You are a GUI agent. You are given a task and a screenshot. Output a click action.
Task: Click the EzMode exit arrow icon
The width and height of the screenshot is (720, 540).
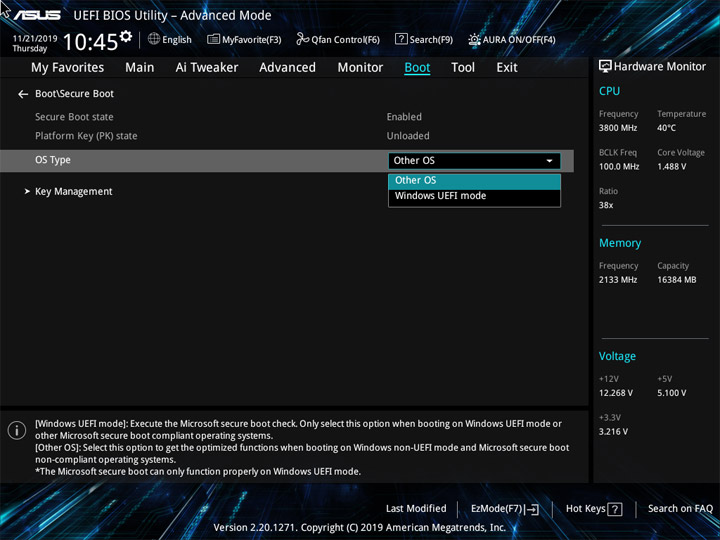(x=531, y=509)
